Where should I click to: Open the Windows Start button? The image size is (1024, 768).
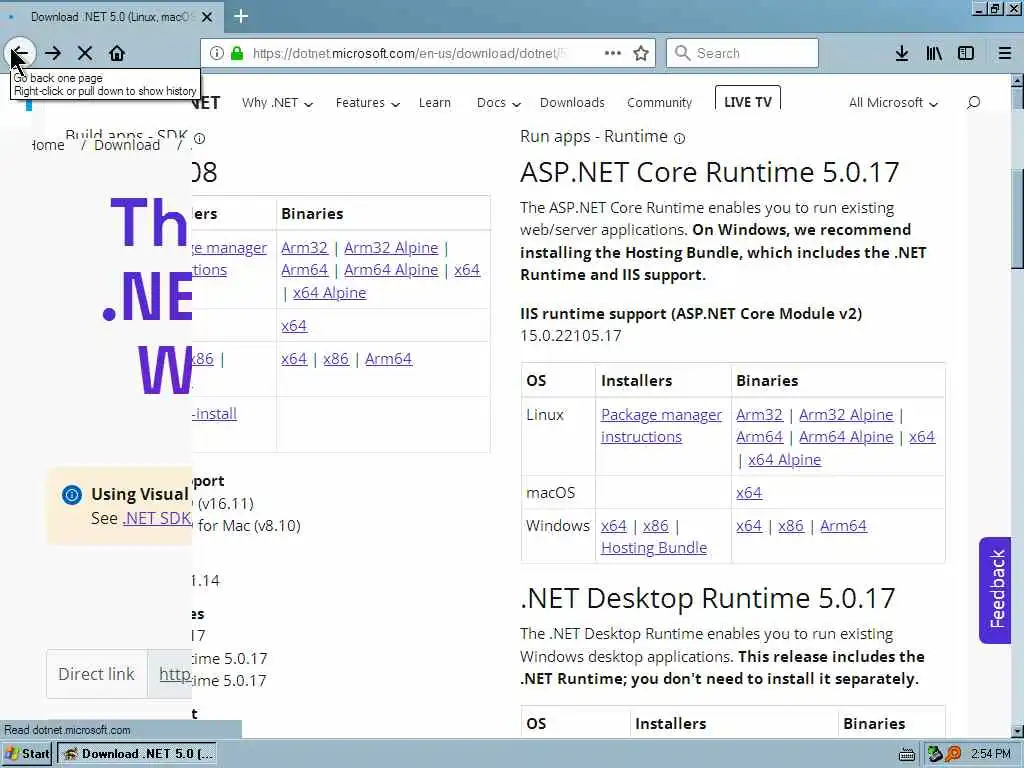pyautogui.click(x=27, y=754)
